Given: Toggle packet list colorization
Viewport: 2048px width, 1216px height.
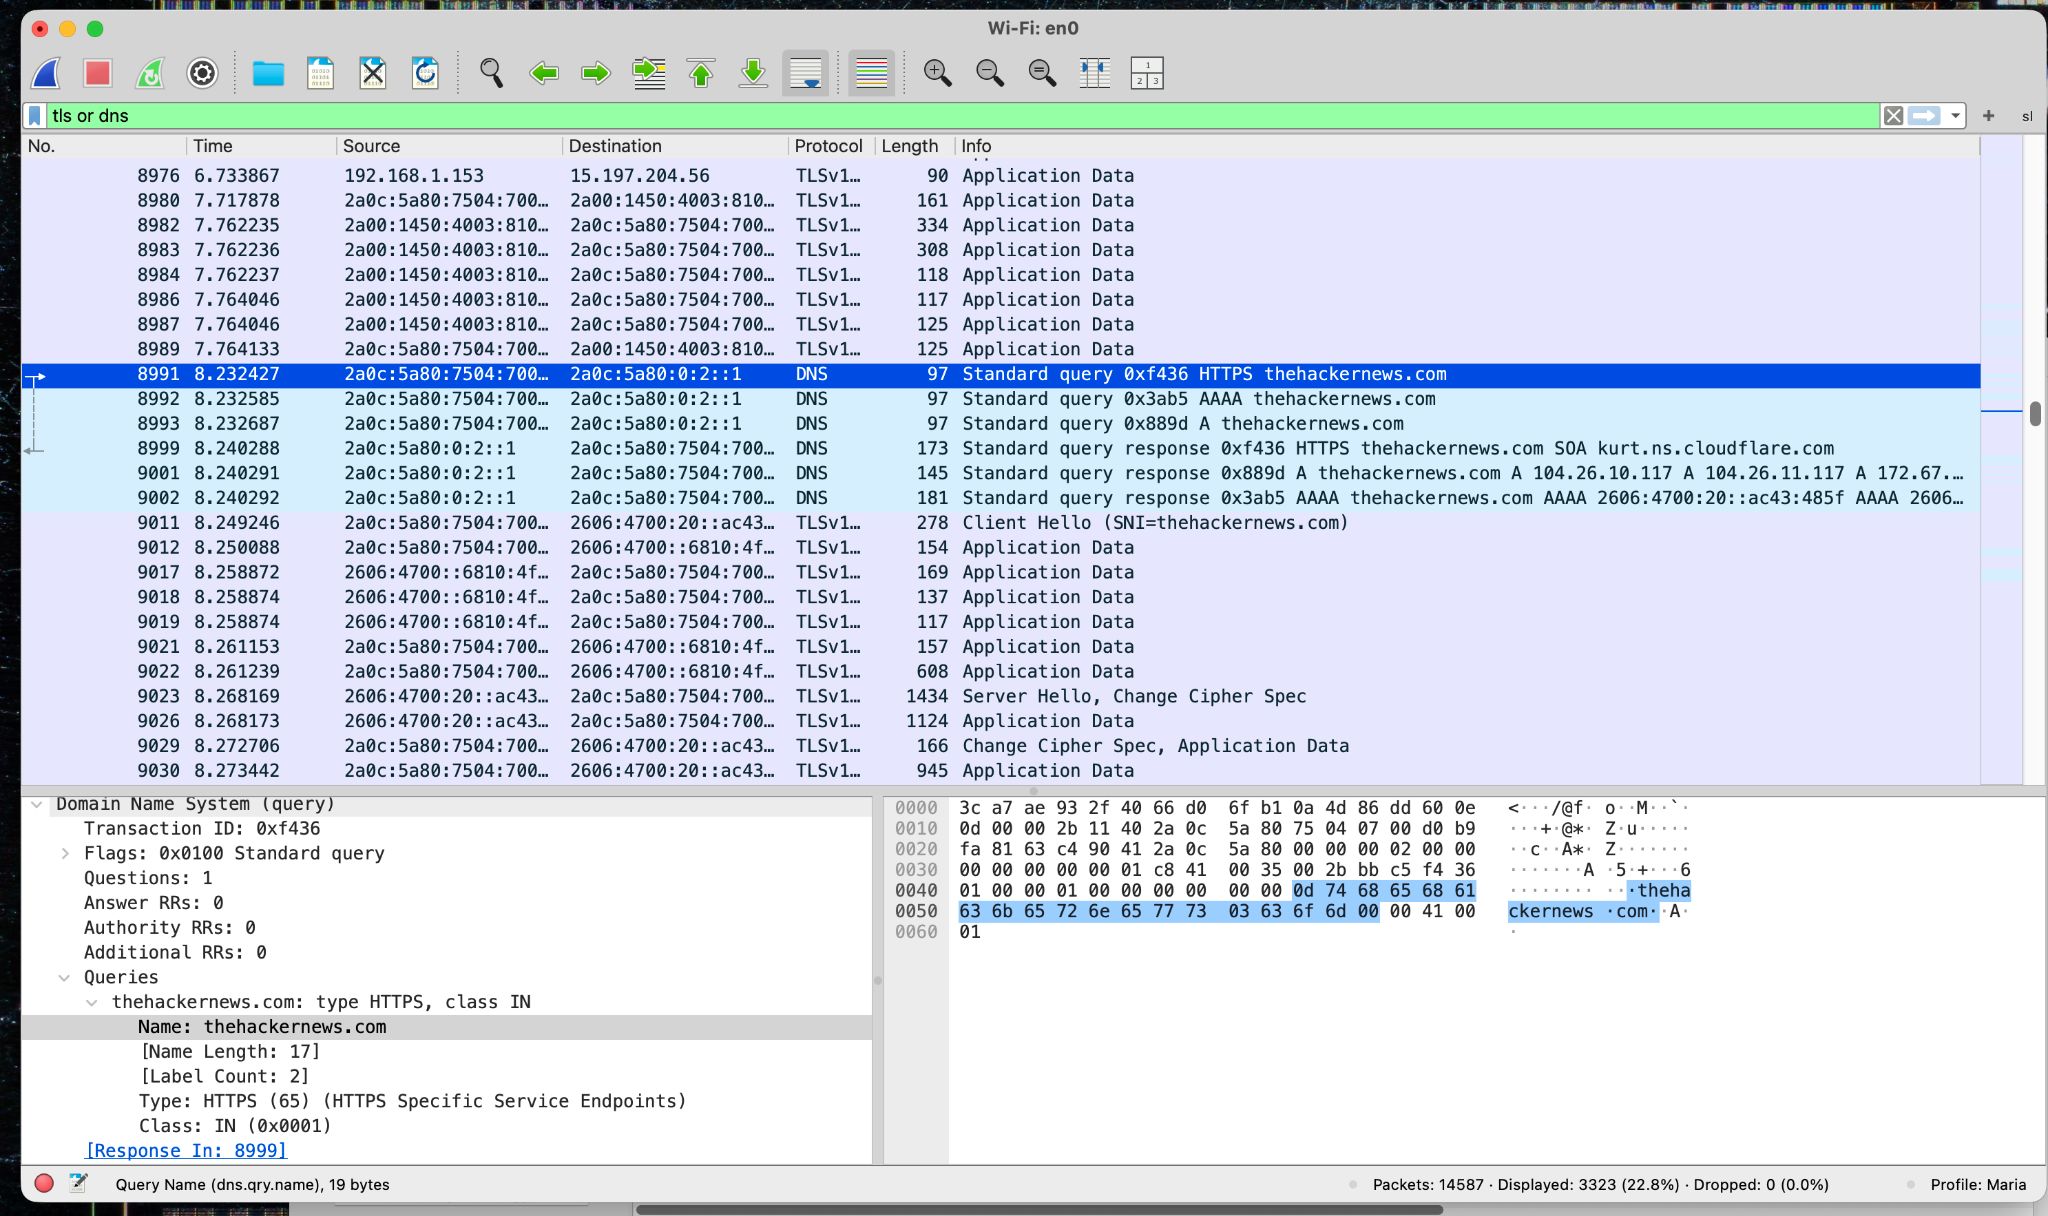Looking at the screenshot, I should [871, 73].
